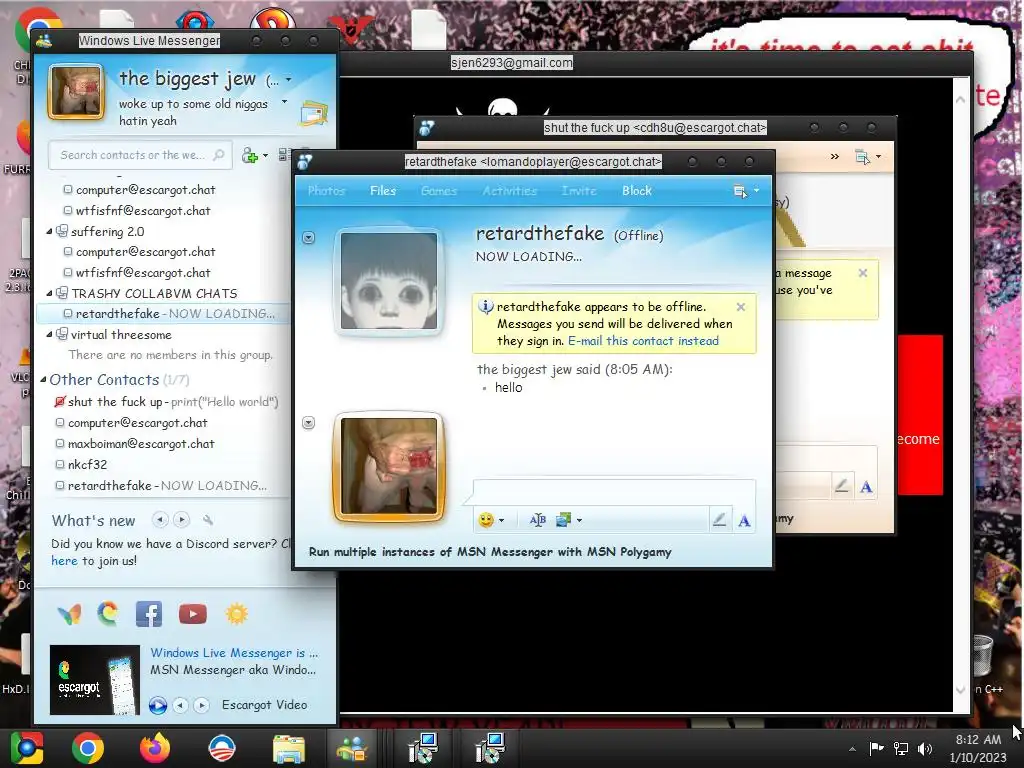
Task: Open 'Windows Live Messenger is ...' video link
Action: tap(234, 653)
